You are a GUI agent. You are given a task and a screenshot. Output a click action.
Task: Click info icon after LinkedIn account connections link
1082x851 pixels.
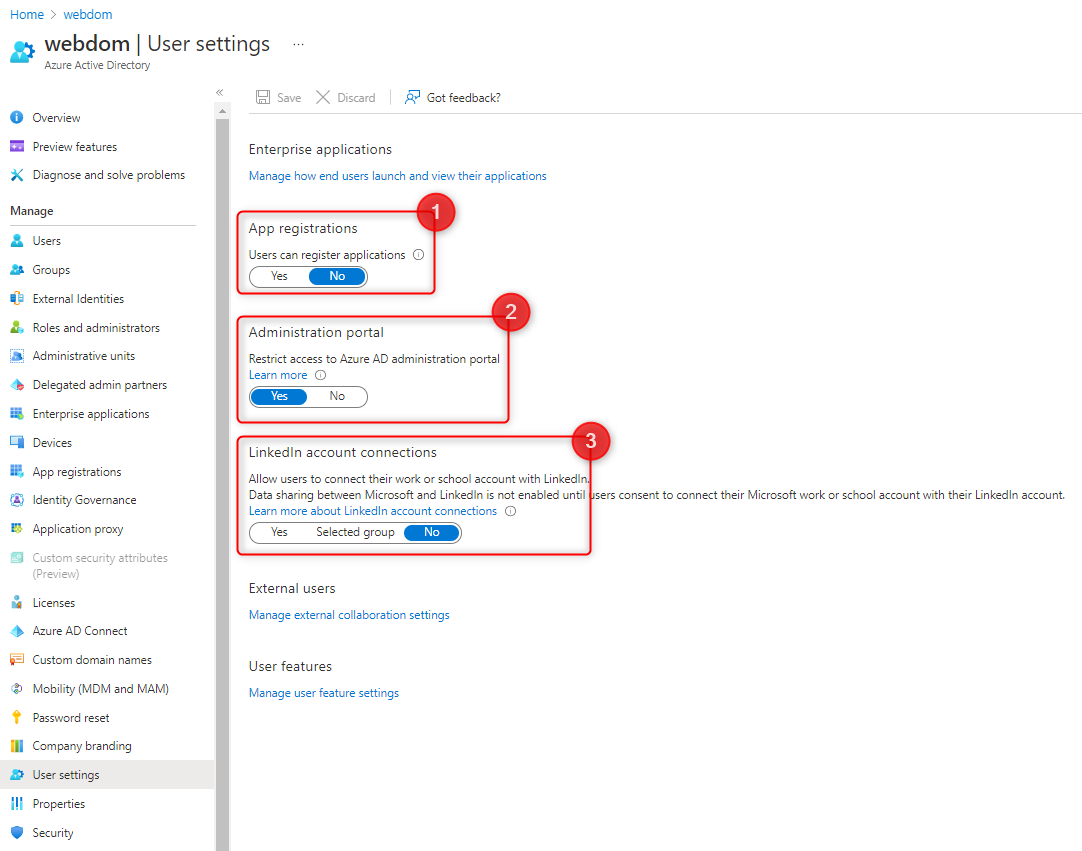(x=511, y=511)
